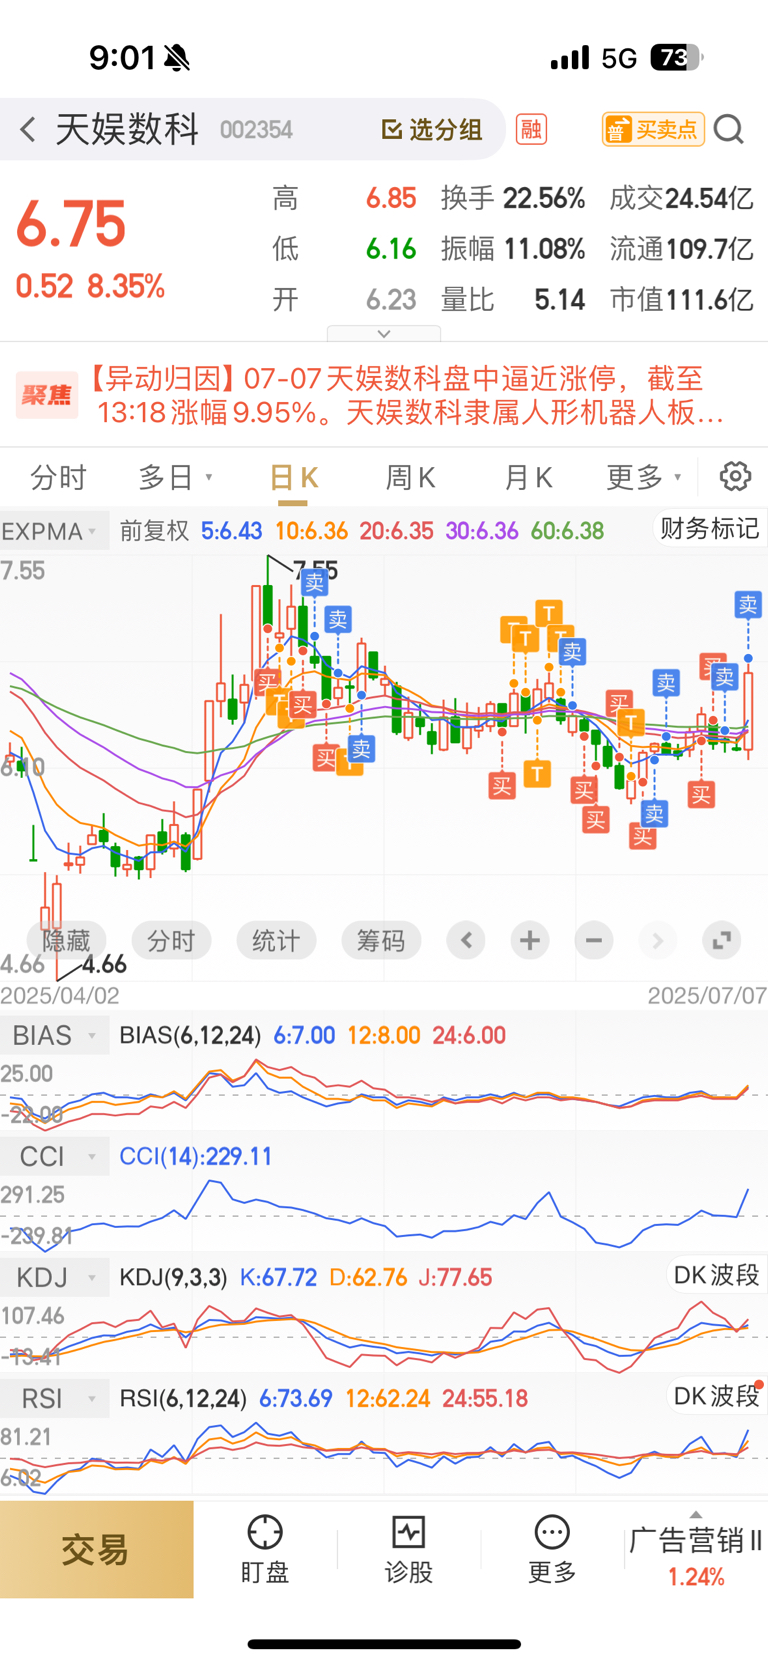Tap the CCI(14):229.11 readout

point(195,1157)
